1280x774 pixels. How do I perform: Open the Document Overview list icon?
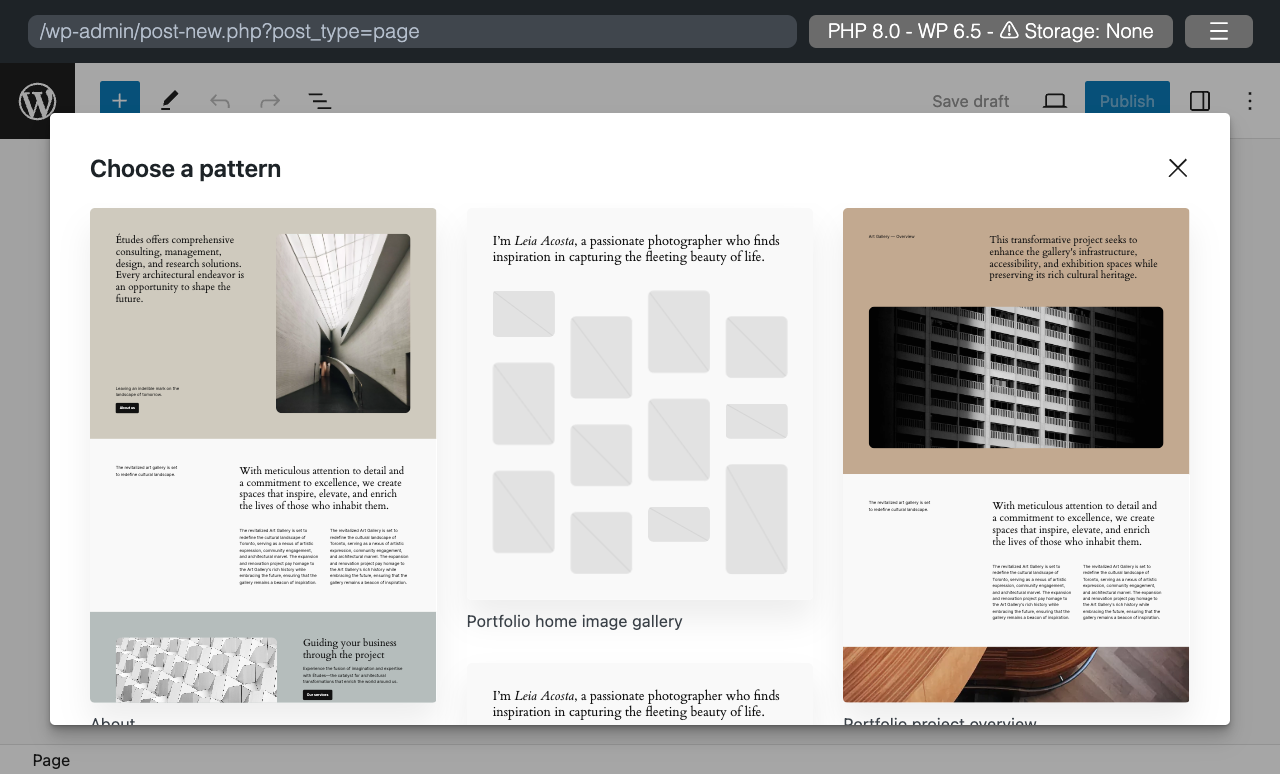click(320, 101)
